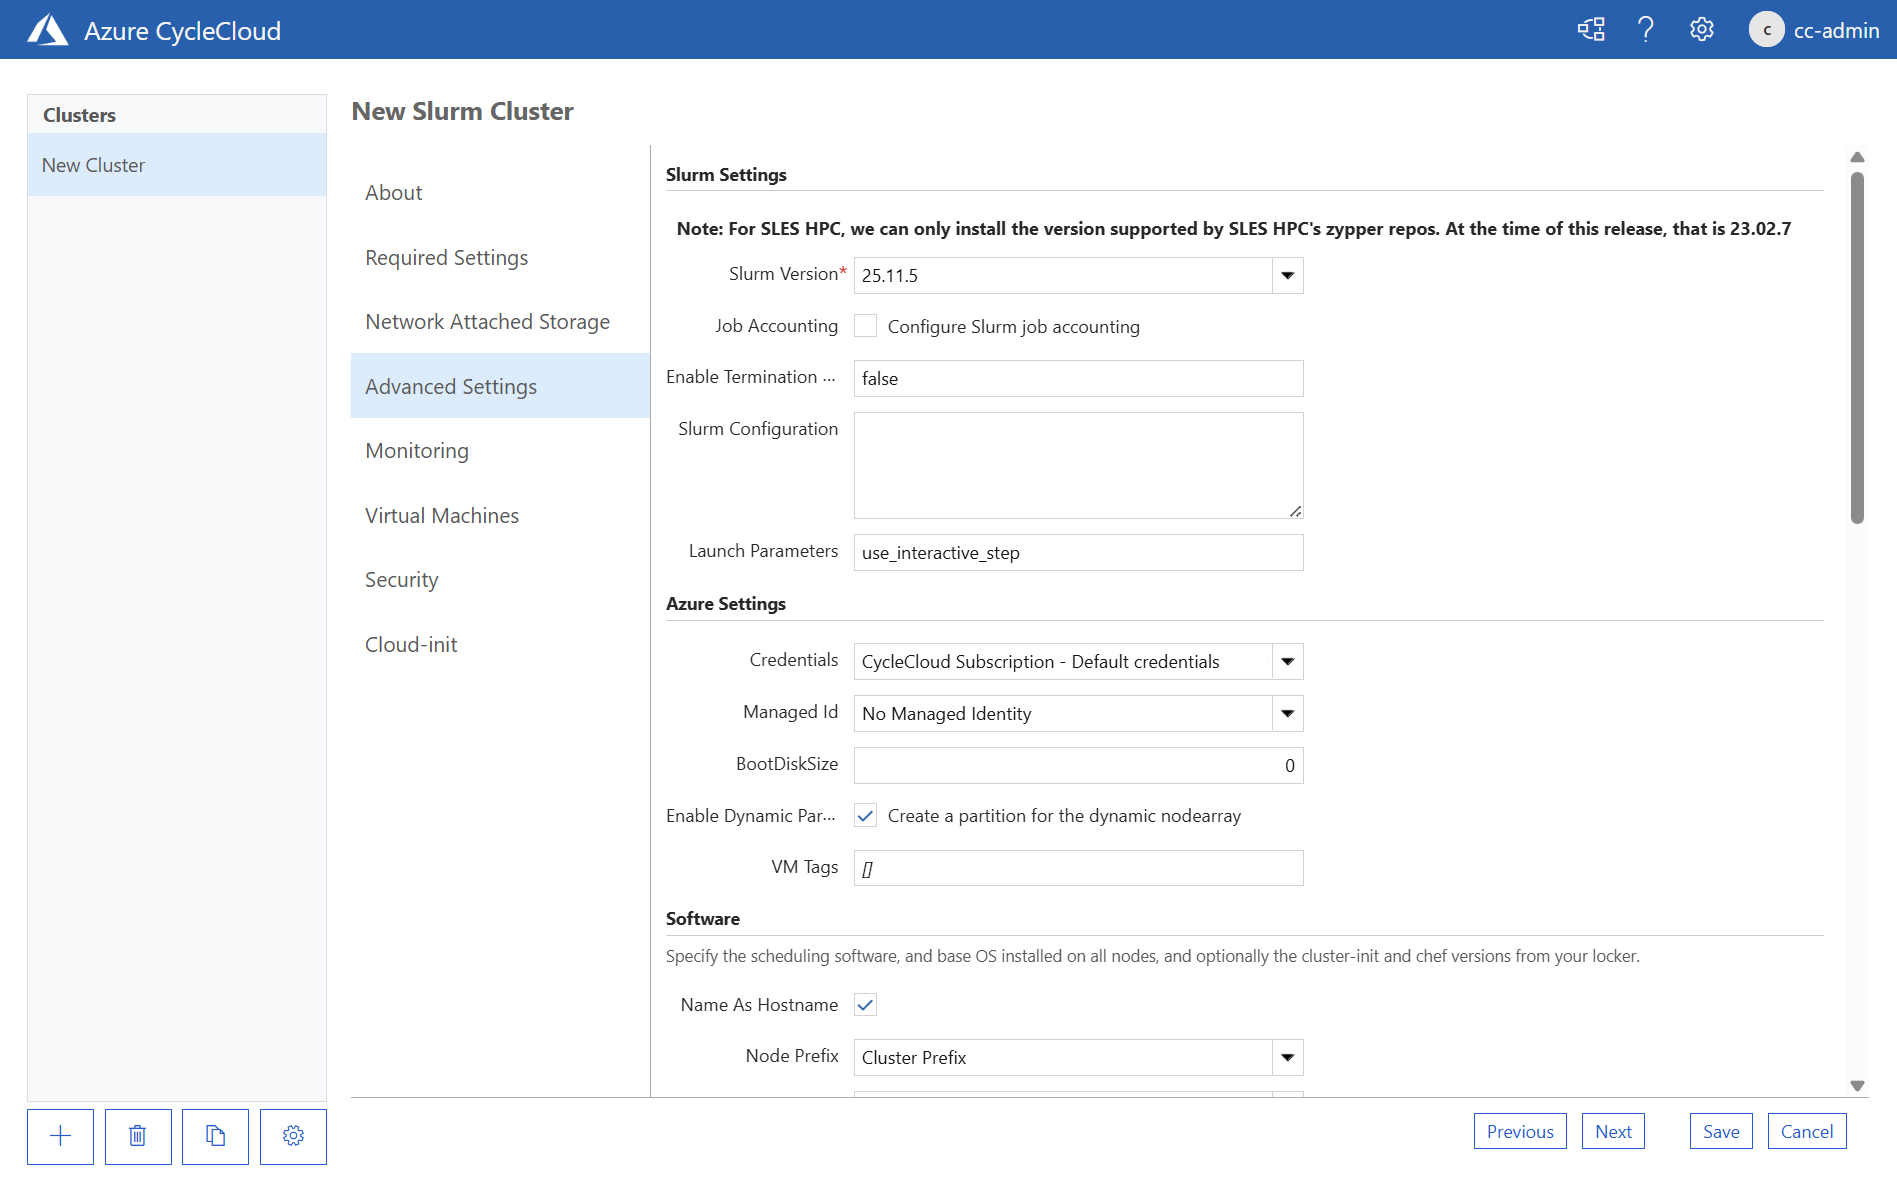1897x1179 pixels.
Task: Click the Azure CycleCloud logo icon
Action: click(x=47, y=30)
